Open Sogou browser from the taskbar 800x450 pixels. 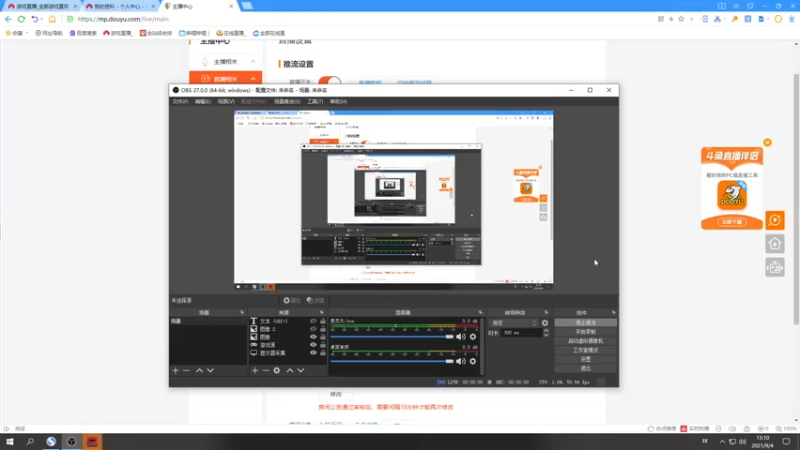[51, 442]
